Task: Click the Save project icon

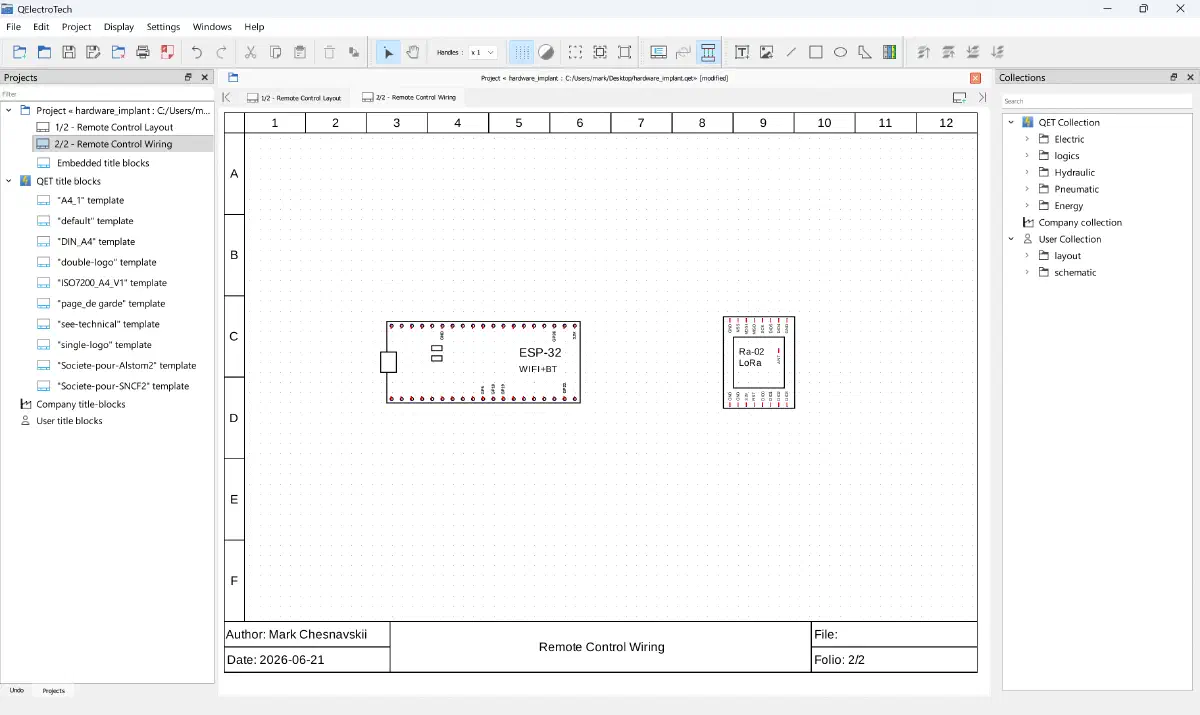Action: point(69,52)
